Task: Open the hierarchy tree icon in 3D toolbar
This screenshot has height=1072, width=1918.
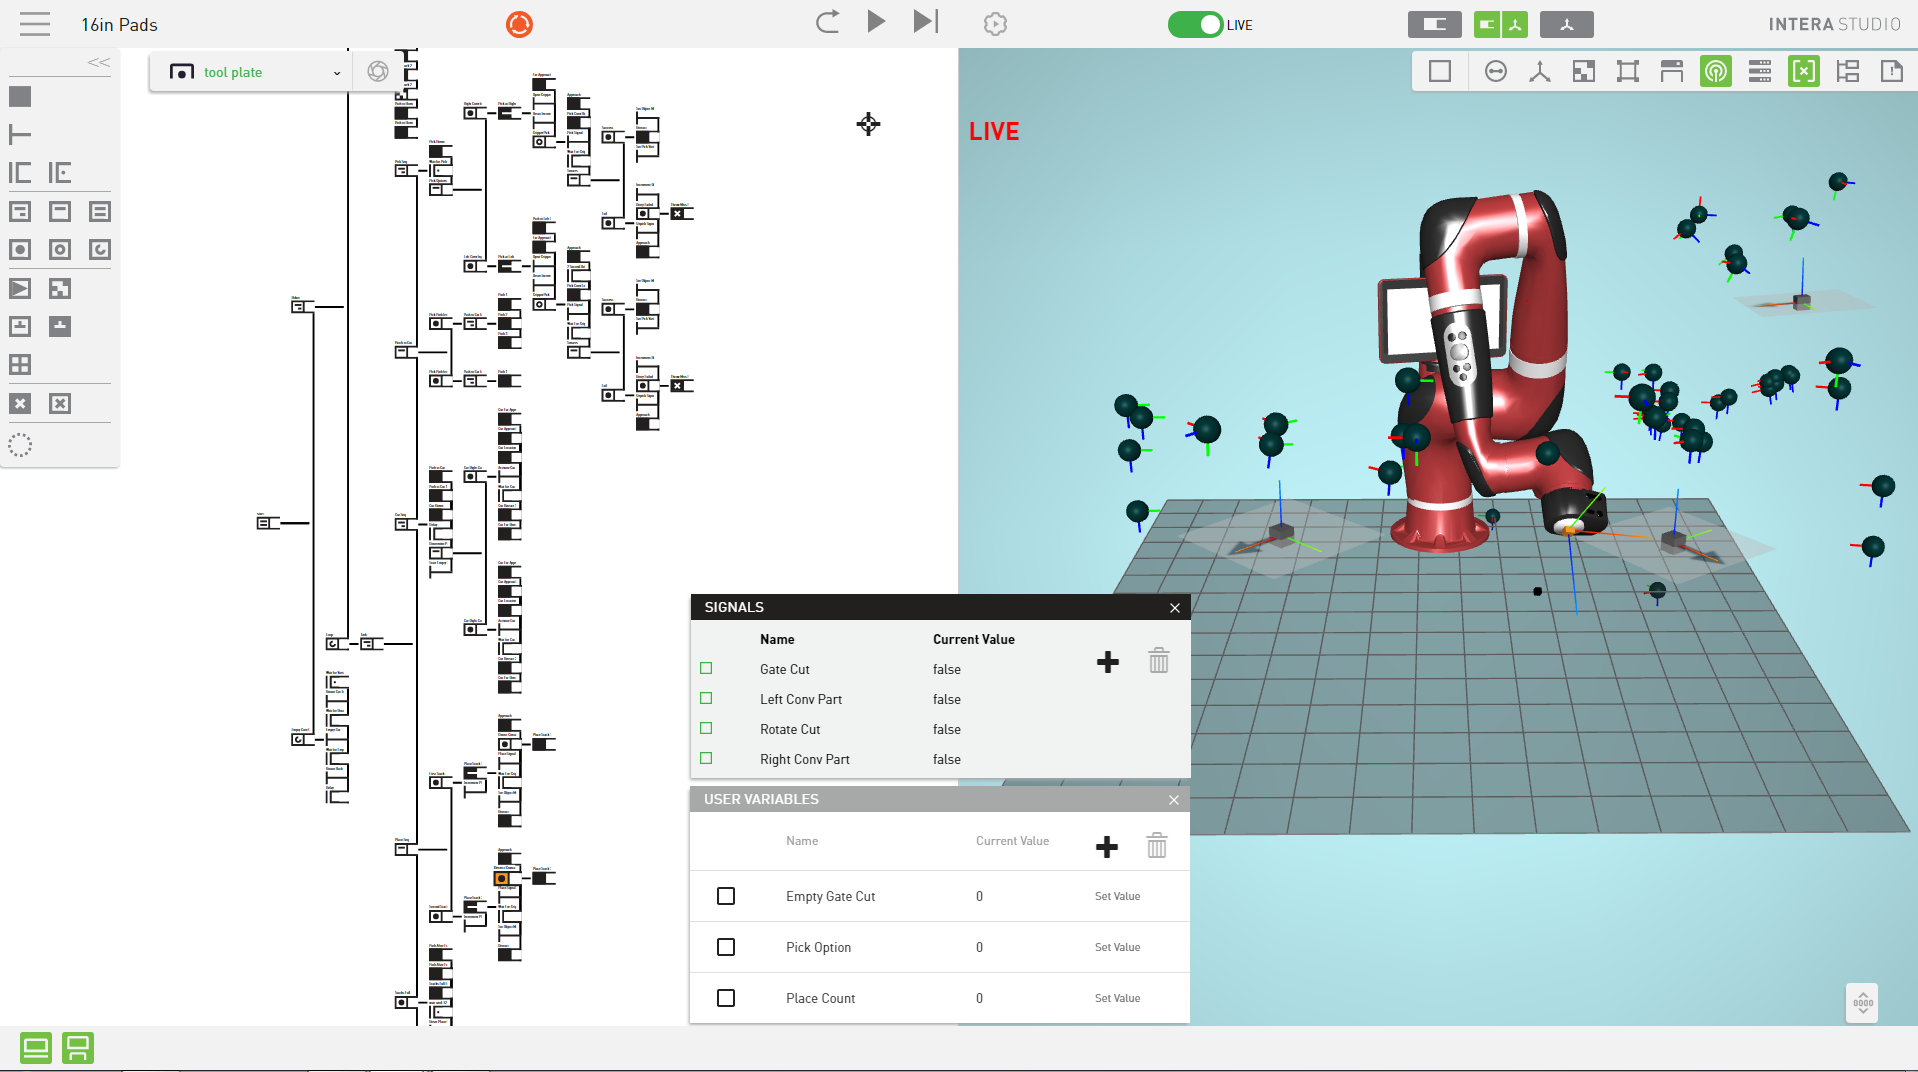Action: coord(1848,71)
